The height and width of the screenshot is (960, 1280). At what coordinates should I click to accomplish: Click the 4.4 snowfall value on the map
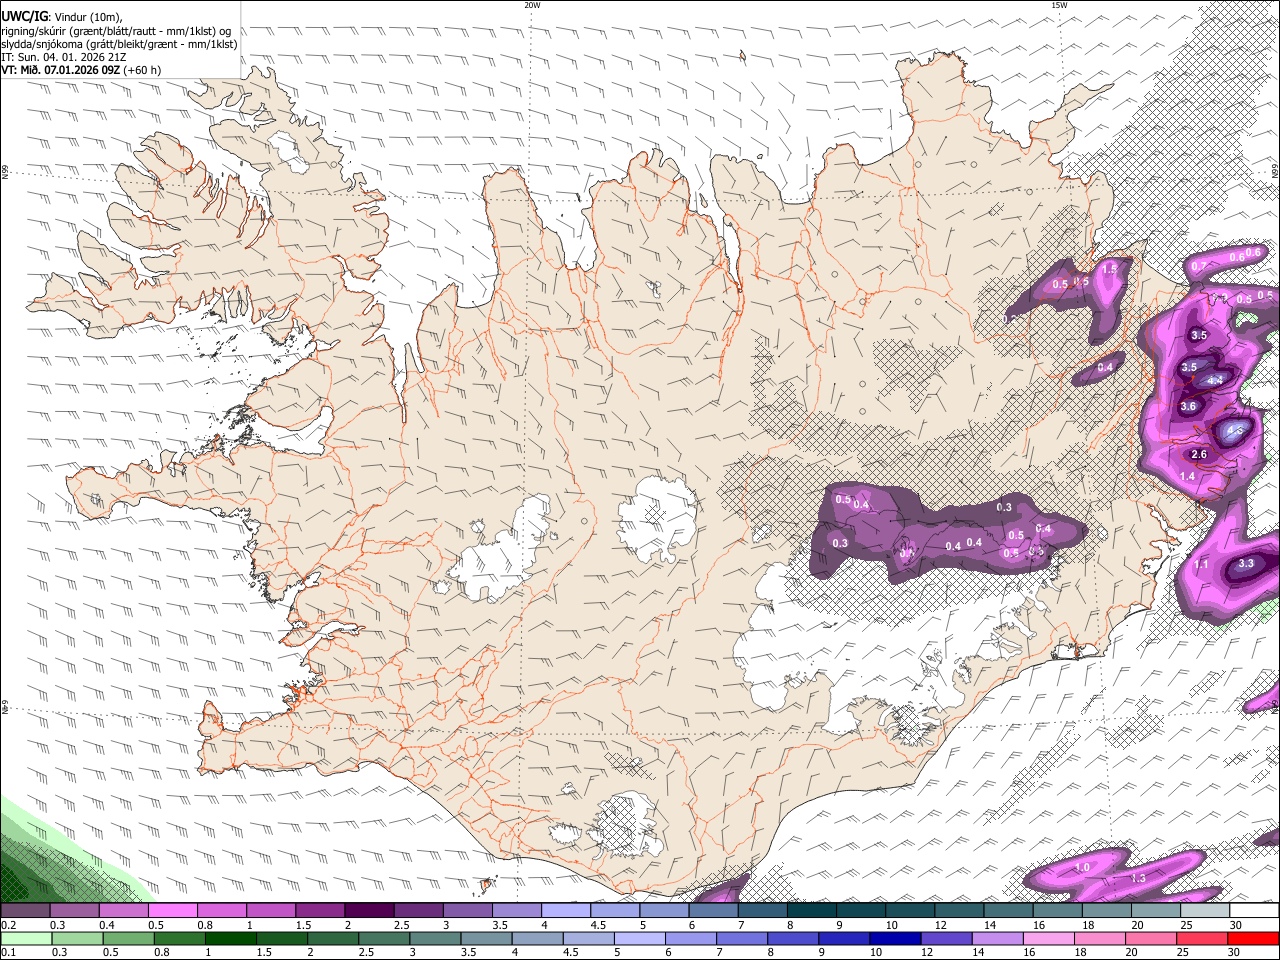coord(1215,381)
